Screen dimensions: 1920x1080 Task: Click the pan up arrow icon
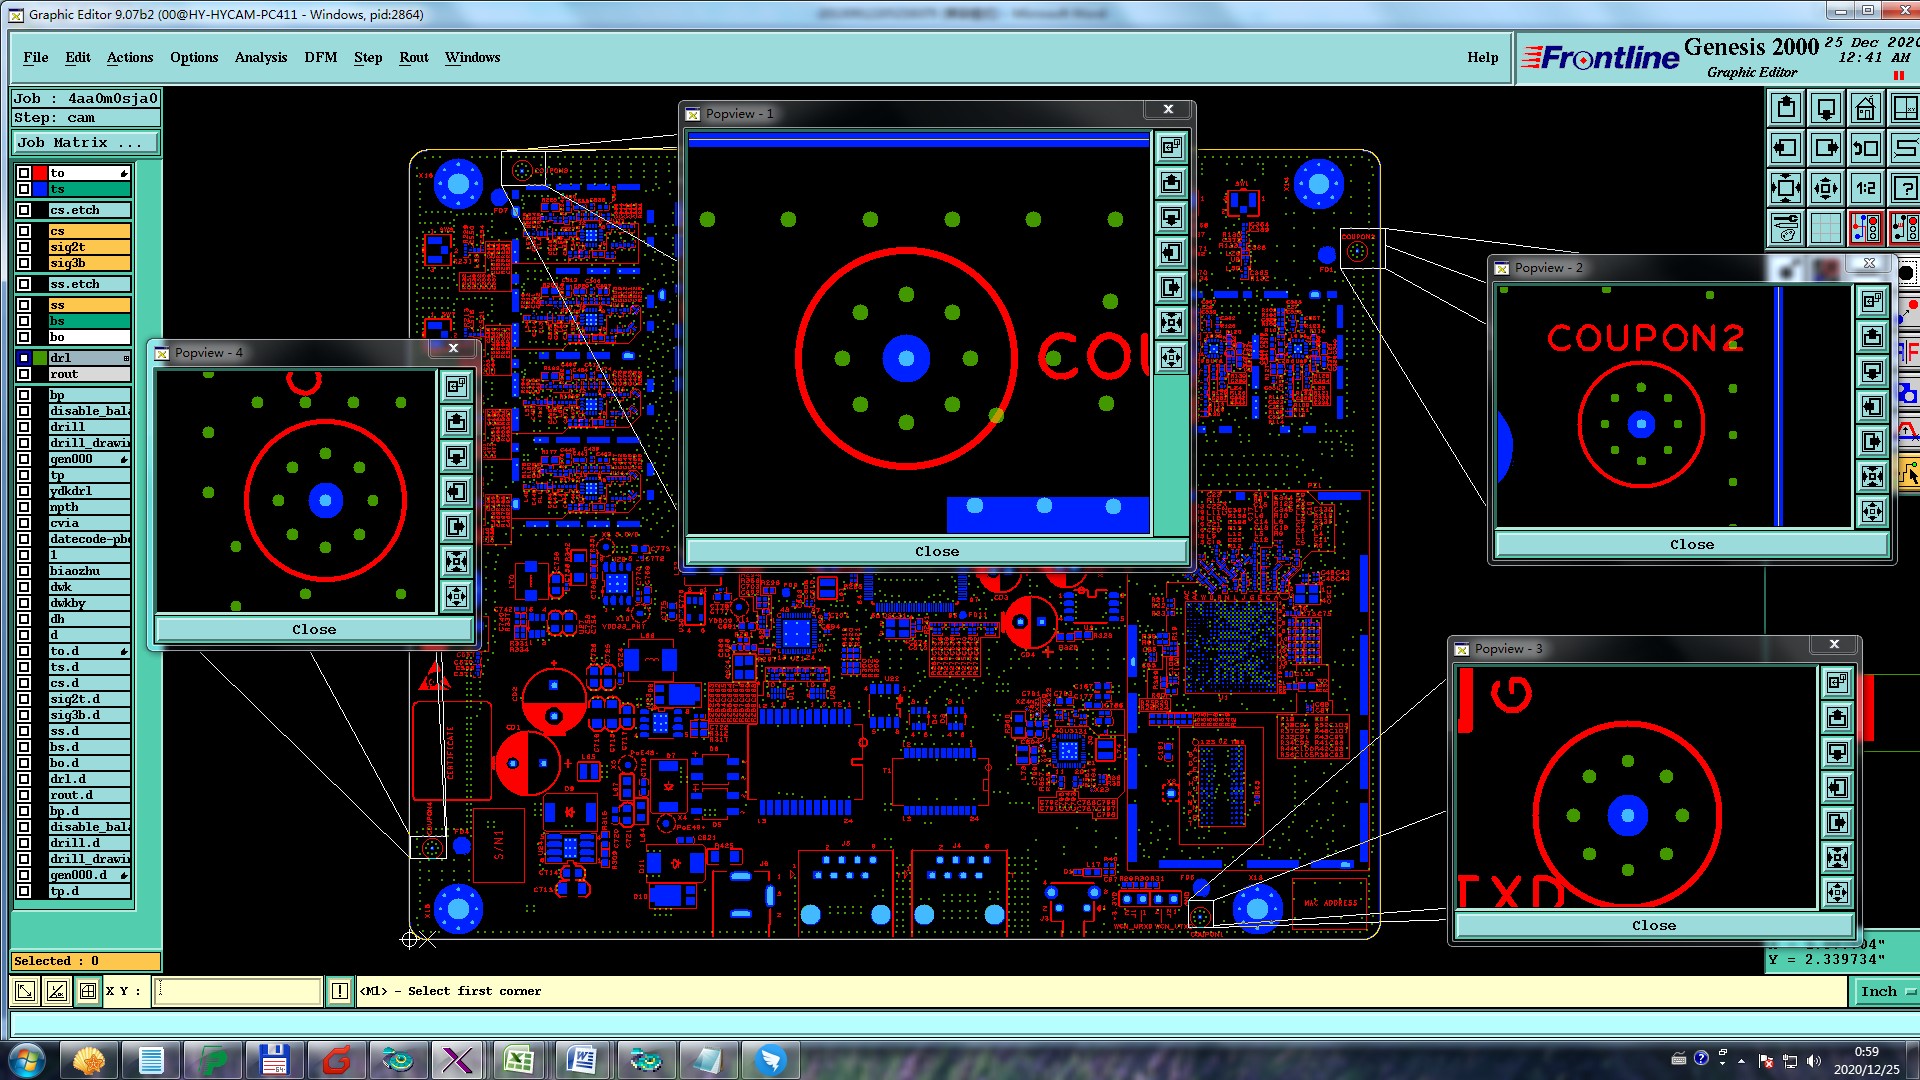[1786, 108]
